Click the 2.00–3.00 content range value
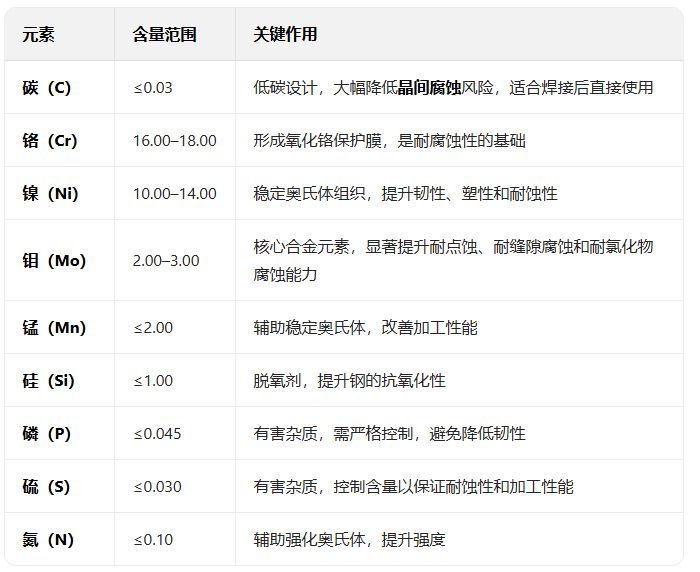The width and height of the screenshot is (700, 572). coord(166,261)
